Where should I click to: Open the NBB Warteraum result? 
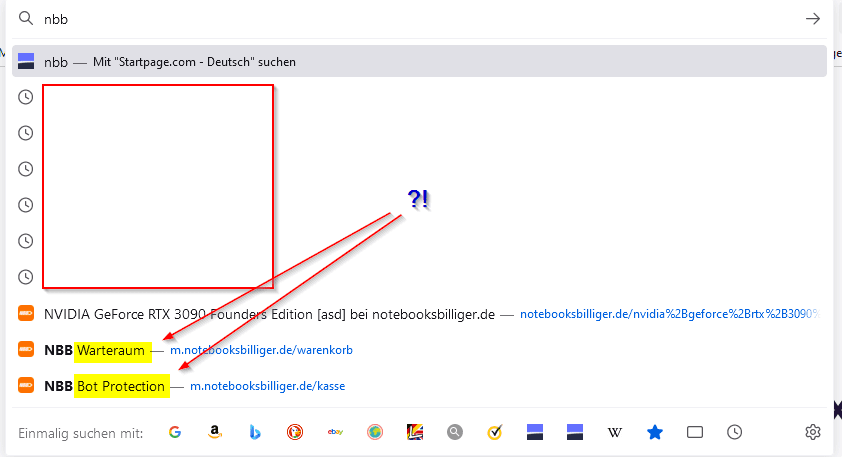(x=95, y=350)
